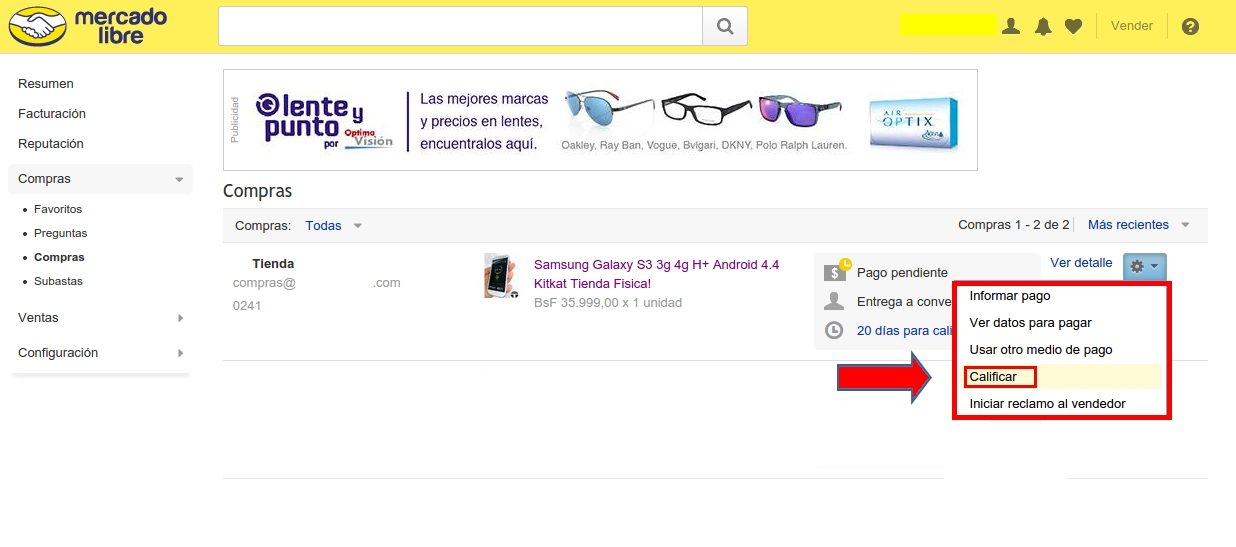1236x547 pixels.
Task: Click the 'Pago pendiente' status text
Action: pyautogui.click(x=902, y=272)
